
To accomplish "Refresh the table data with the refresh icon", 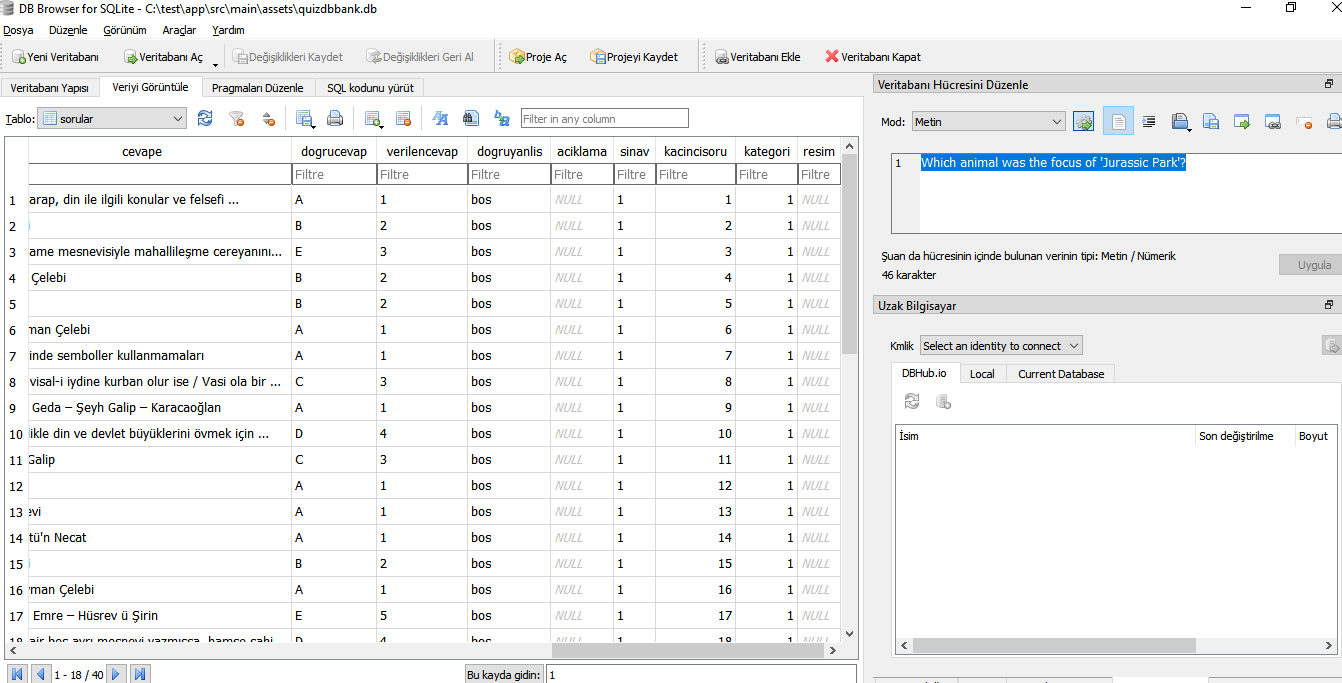I will coord(205,118).
